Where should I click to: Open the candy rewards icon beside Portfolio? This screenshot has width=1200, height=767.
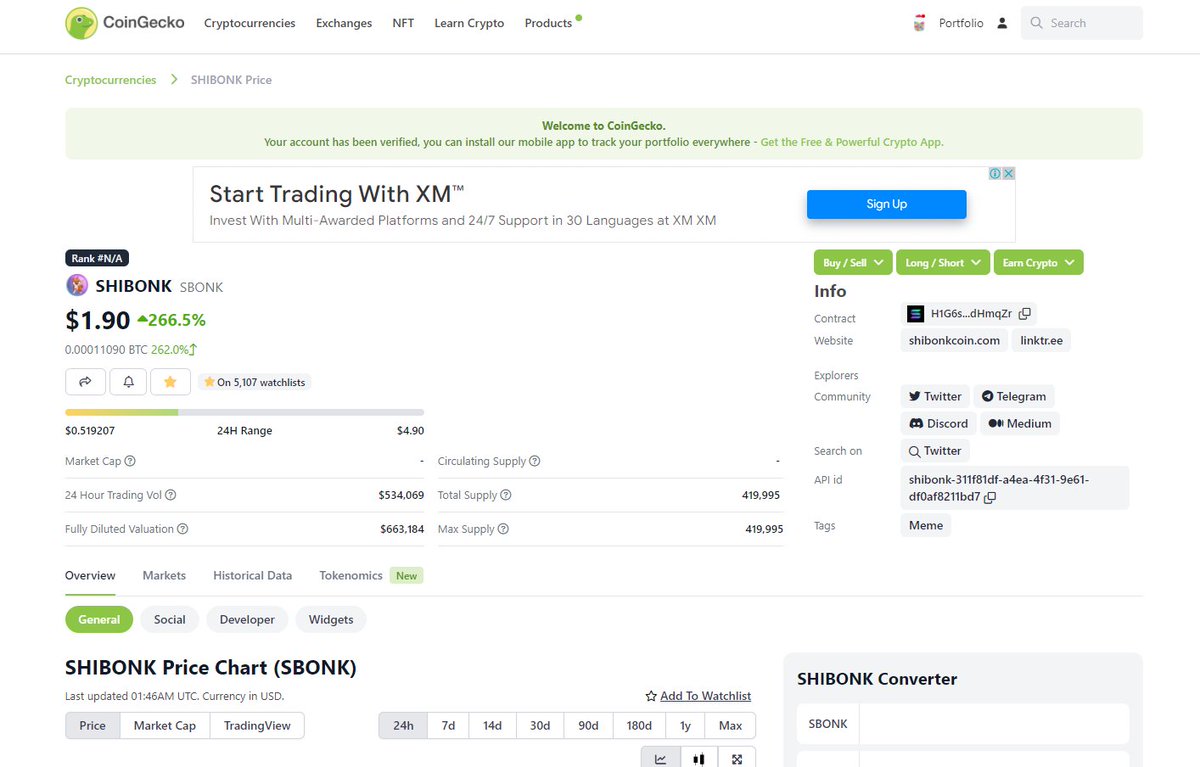(919, 23)
